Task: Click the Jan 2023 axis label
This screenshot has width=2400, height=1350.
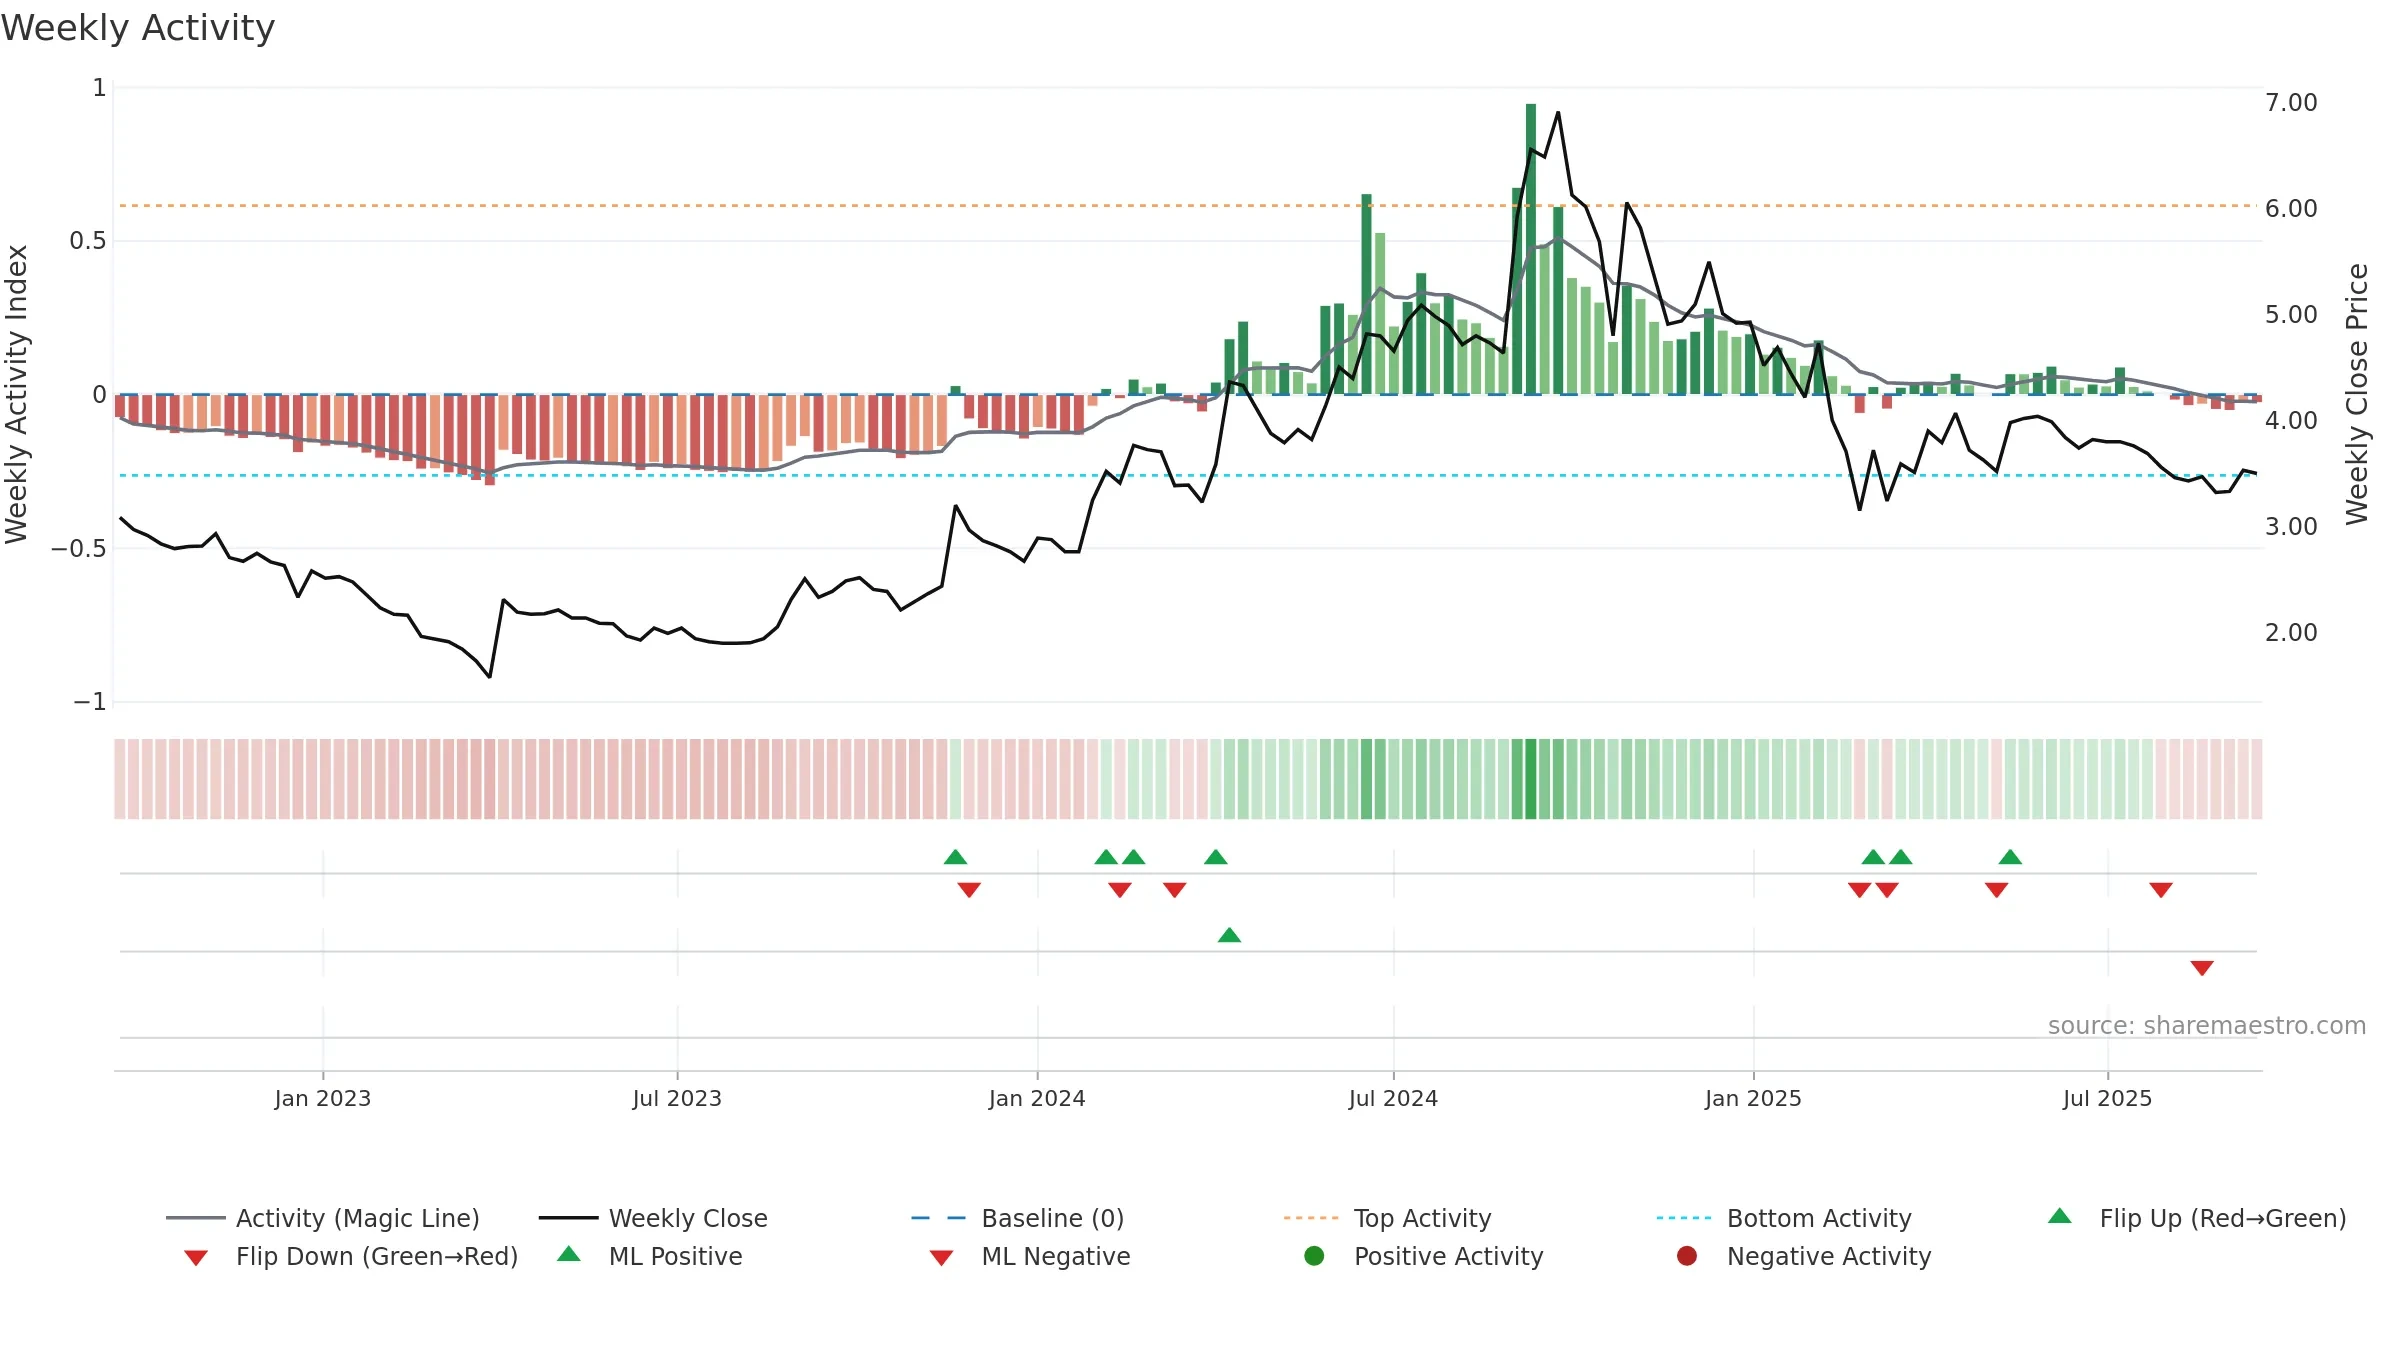Action: 323,1098
